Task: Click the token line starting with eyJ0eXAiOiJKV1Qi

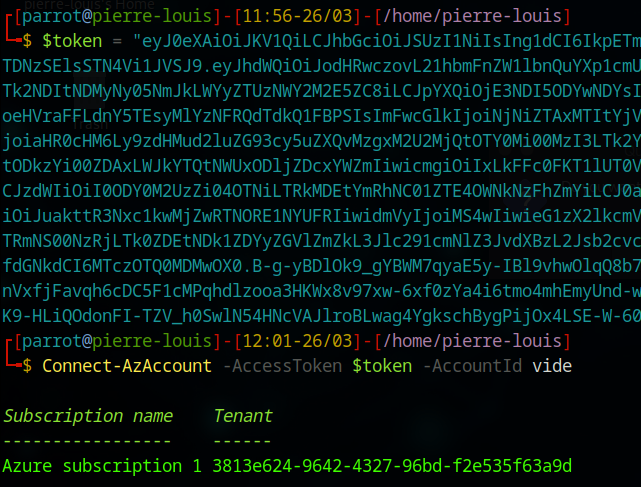Action: [x=387, y=41]
